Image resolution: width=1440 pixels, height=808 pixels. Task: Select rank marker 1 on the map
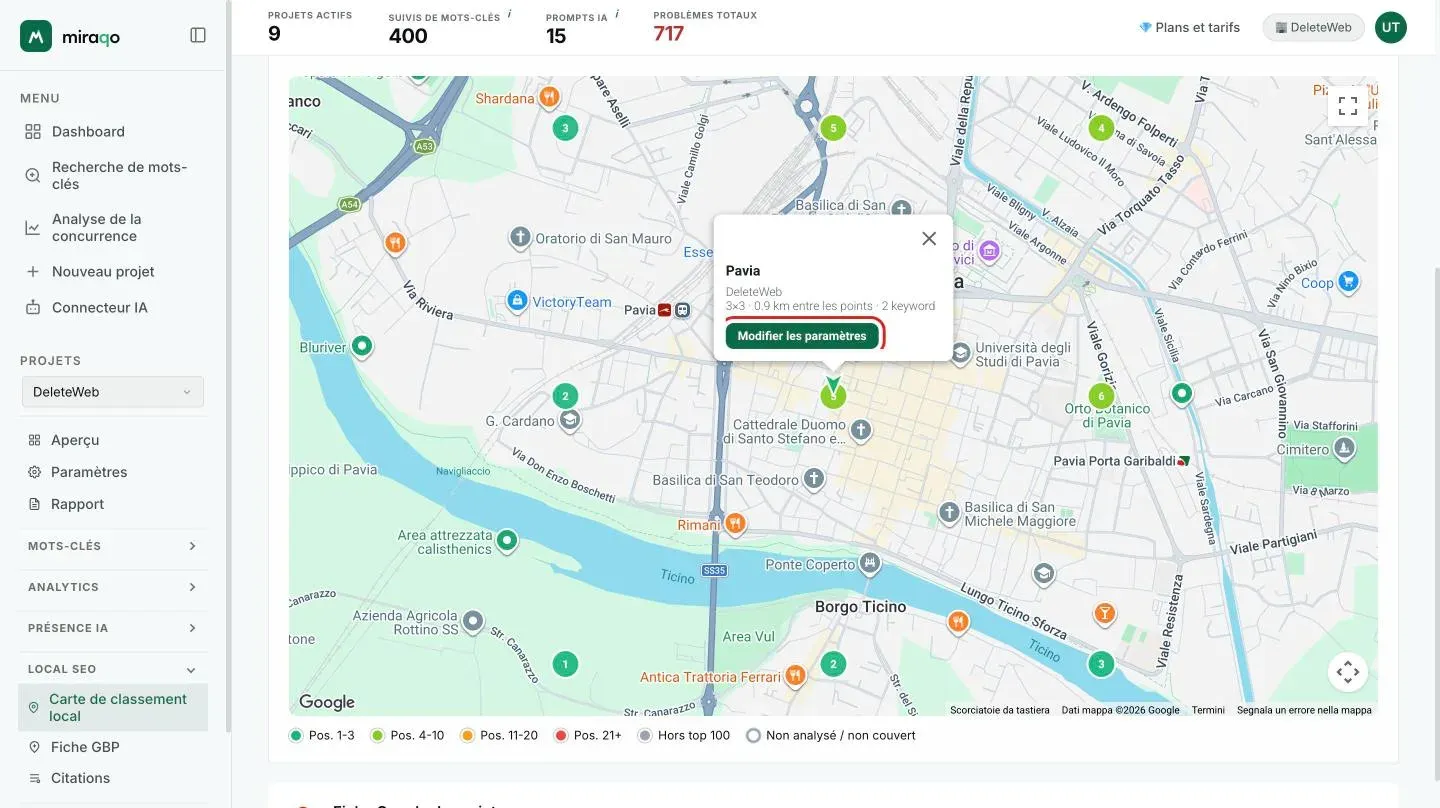tap(565, 664)
